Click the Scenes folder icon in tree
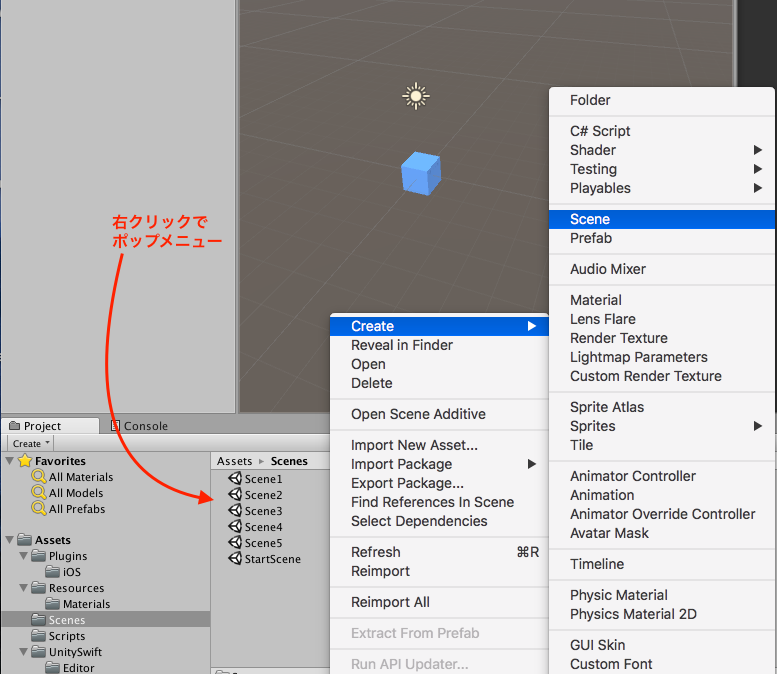Viewport: 777px width, 674px height. pos(38,619)
